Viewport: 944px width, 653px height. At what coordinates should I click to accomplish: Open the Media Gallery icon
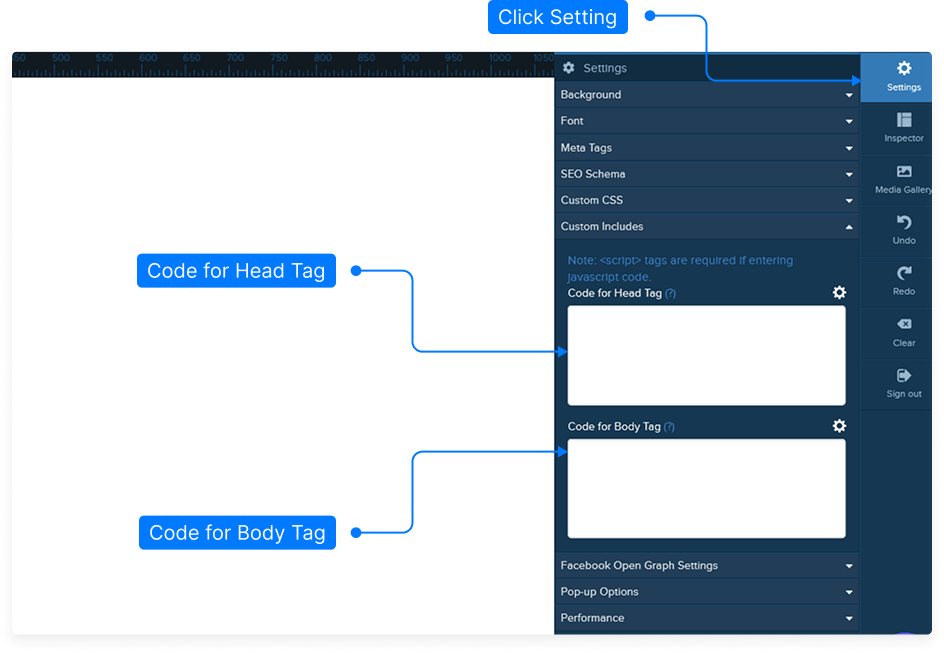point(903,172)
